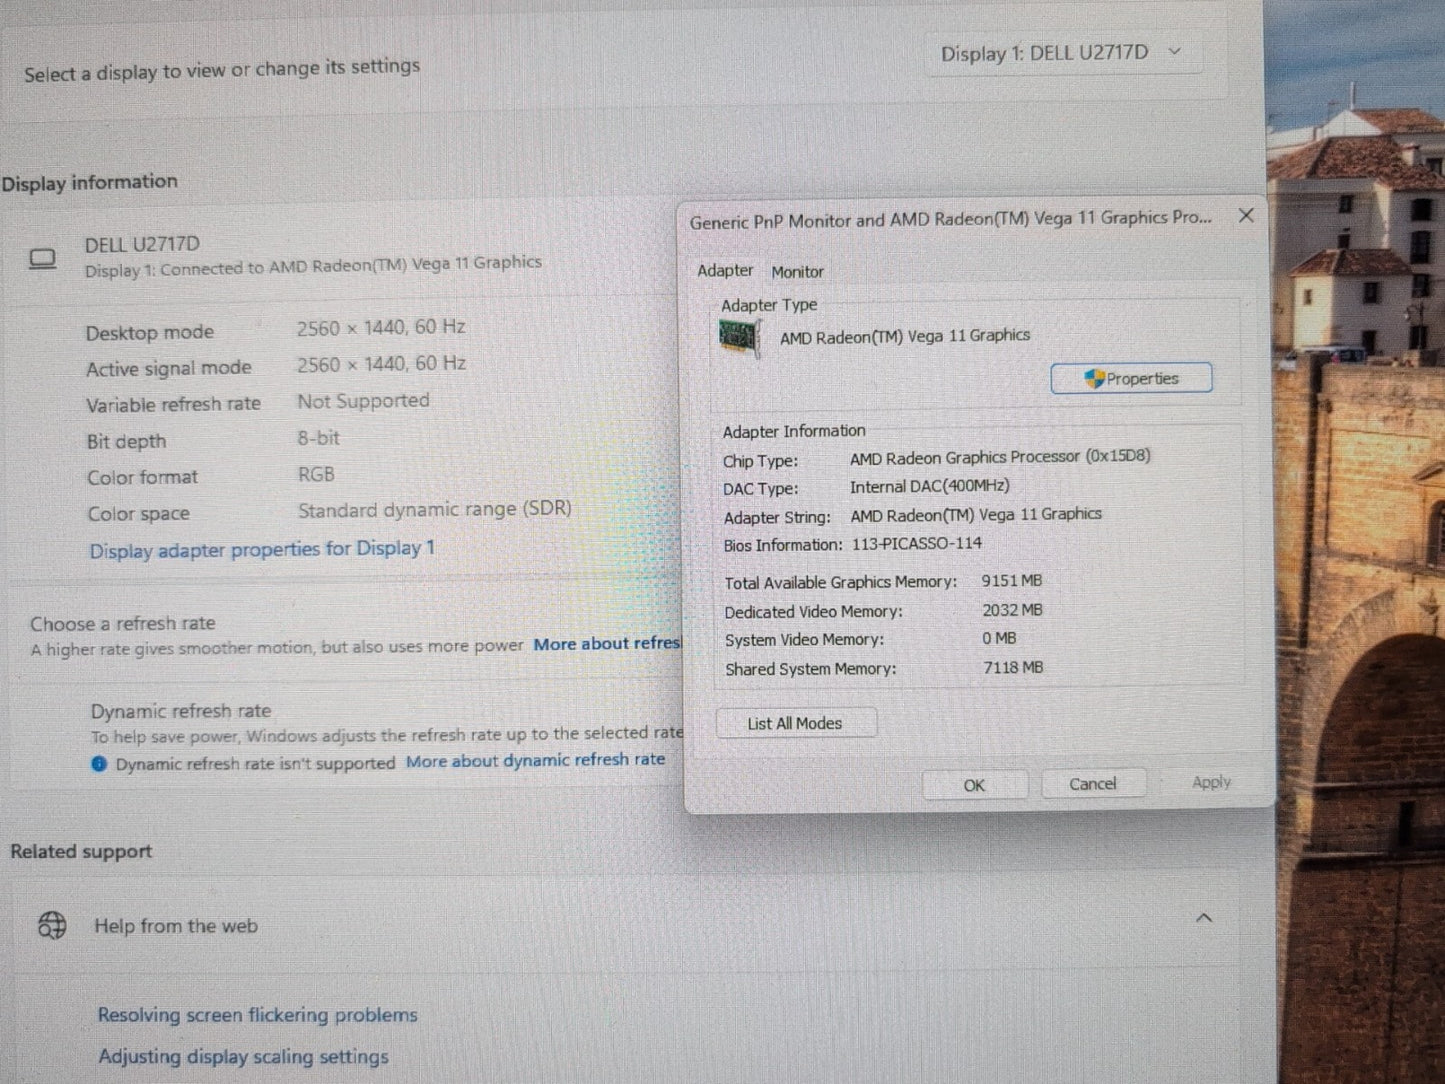
Task: Open Display adapter properties for Display 1 link
Action: pos(262,549)
